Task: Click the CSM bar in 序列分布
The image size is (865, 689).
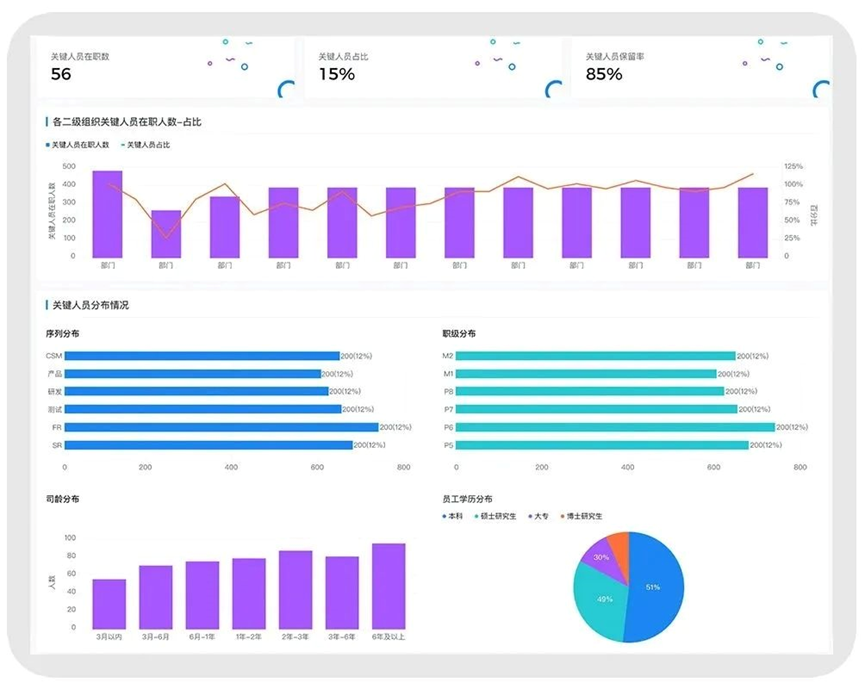Action: (x=202, y=356)
